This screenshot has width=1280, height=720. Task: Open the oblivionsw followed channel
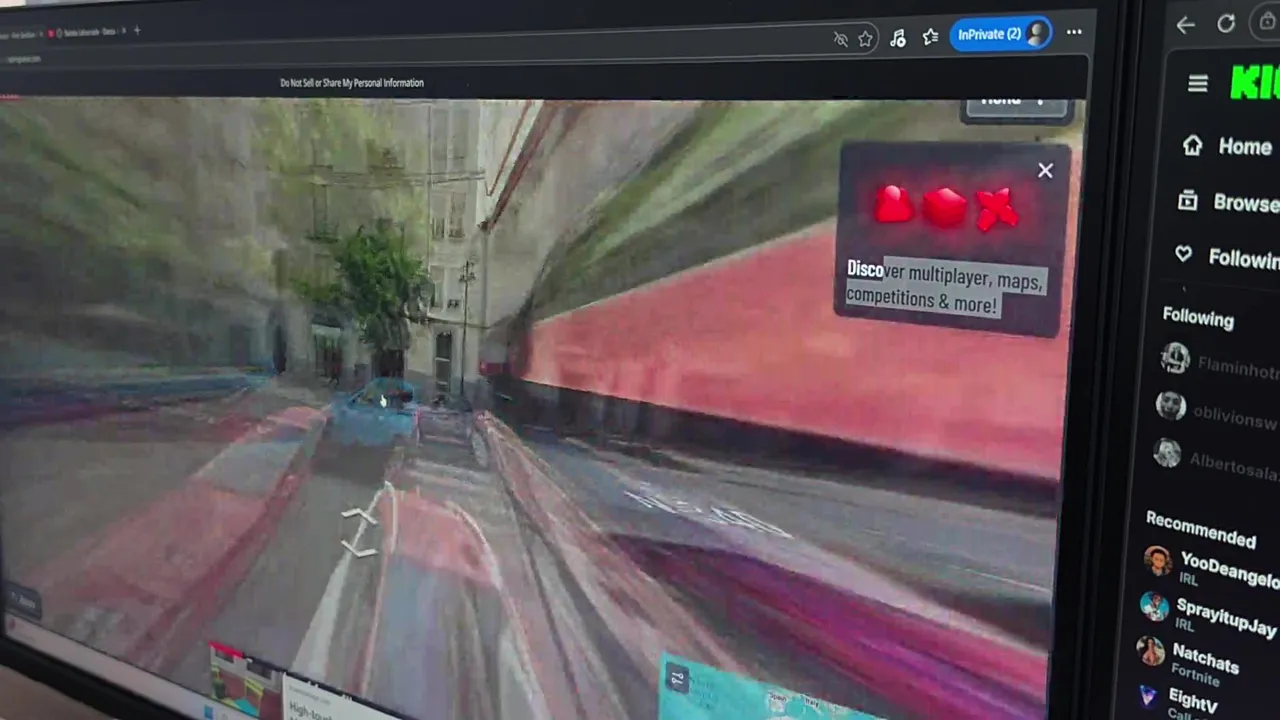(1217, 411)
